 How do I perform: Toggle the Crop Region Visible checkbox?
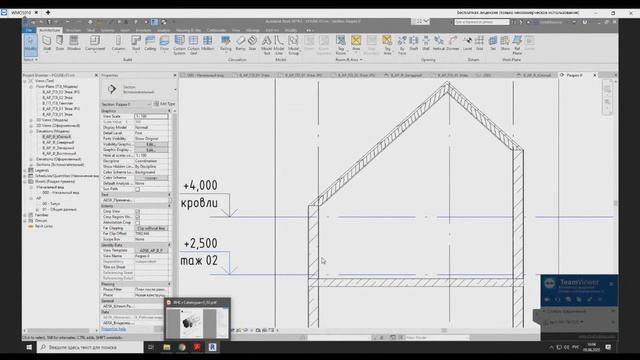138,217
